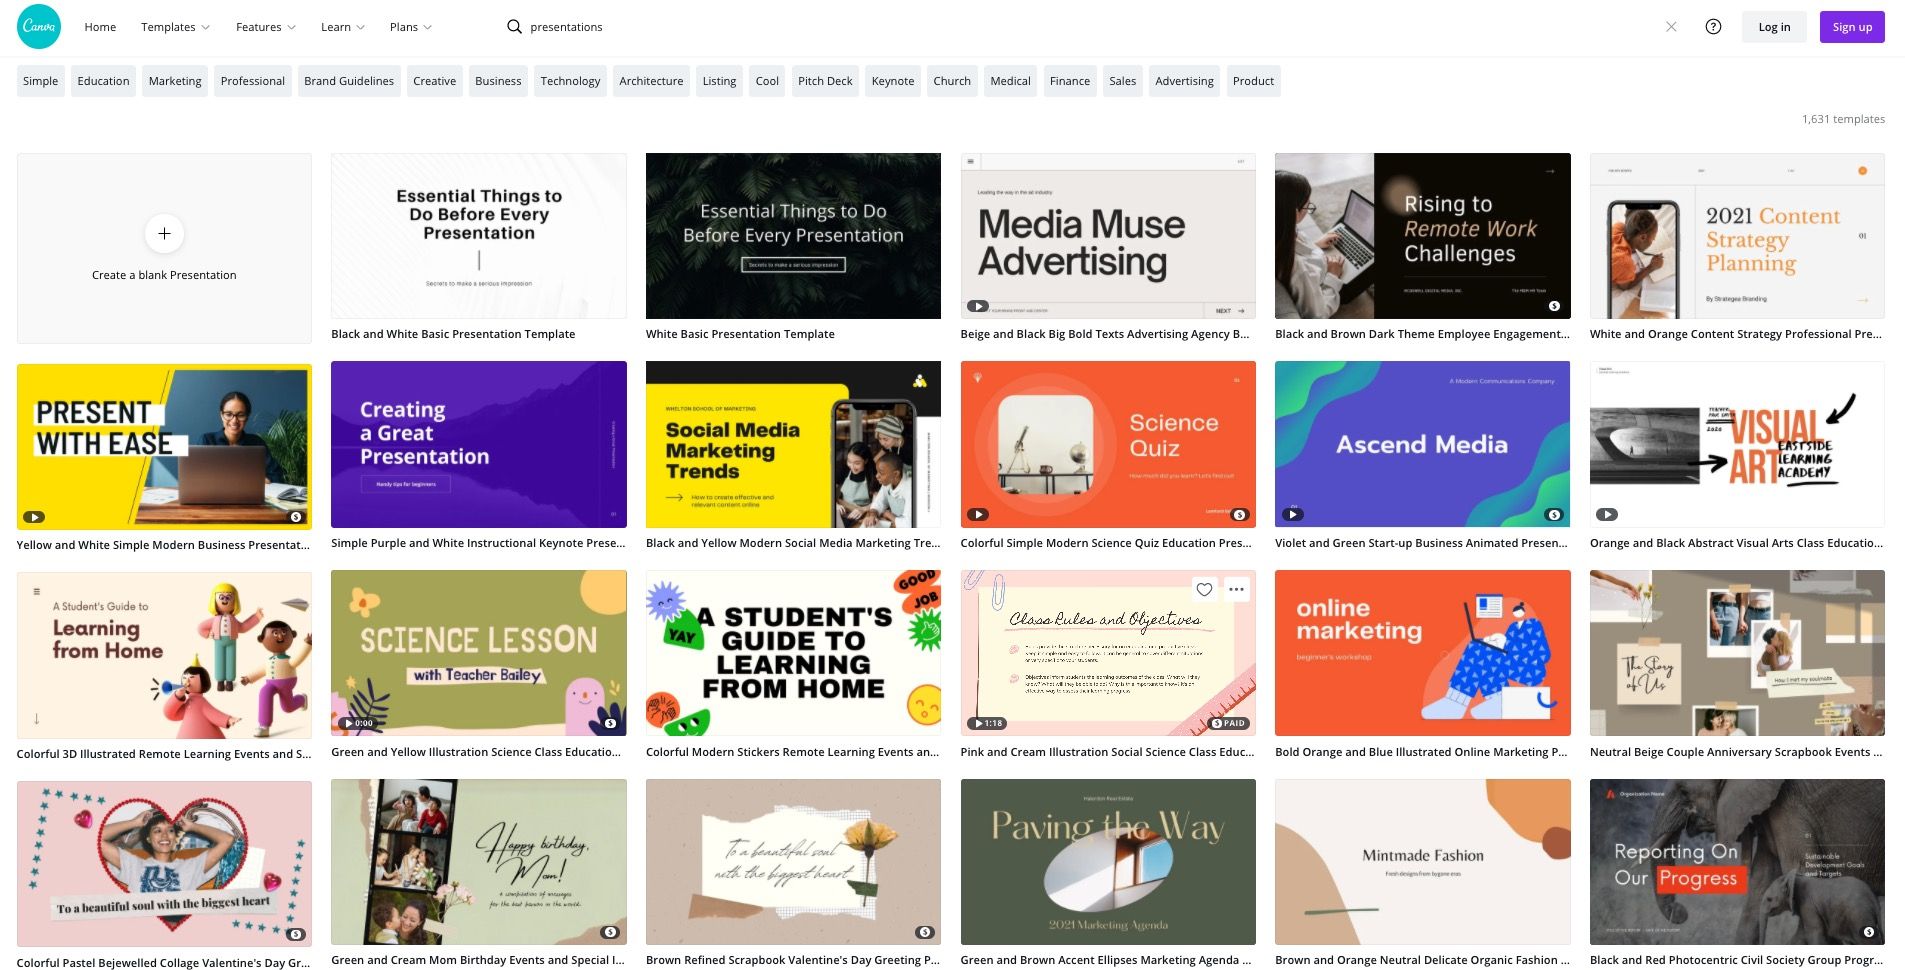Go to Home in the navigation bar
Screen dimensions: 1905x970
click(x=99, y=27)
